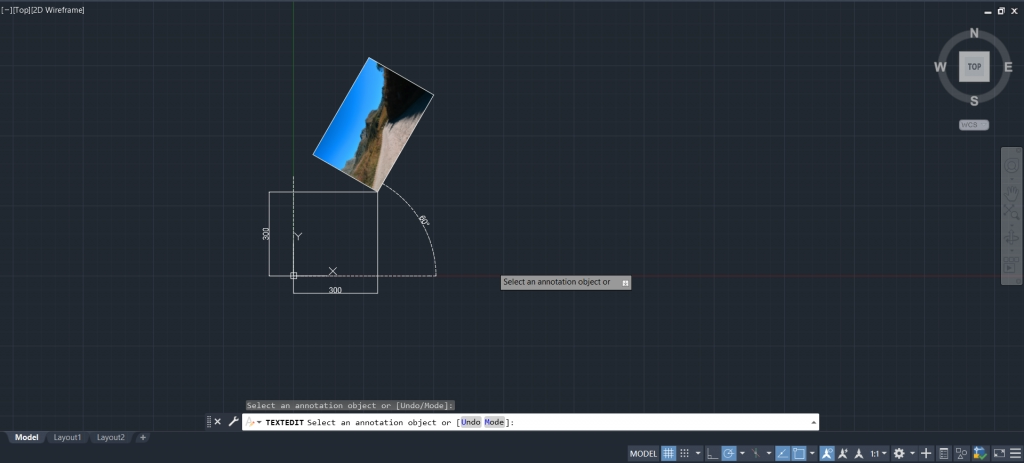Toggle object snap tracking
Screen dimensions: 1024x463
[782, 453]
